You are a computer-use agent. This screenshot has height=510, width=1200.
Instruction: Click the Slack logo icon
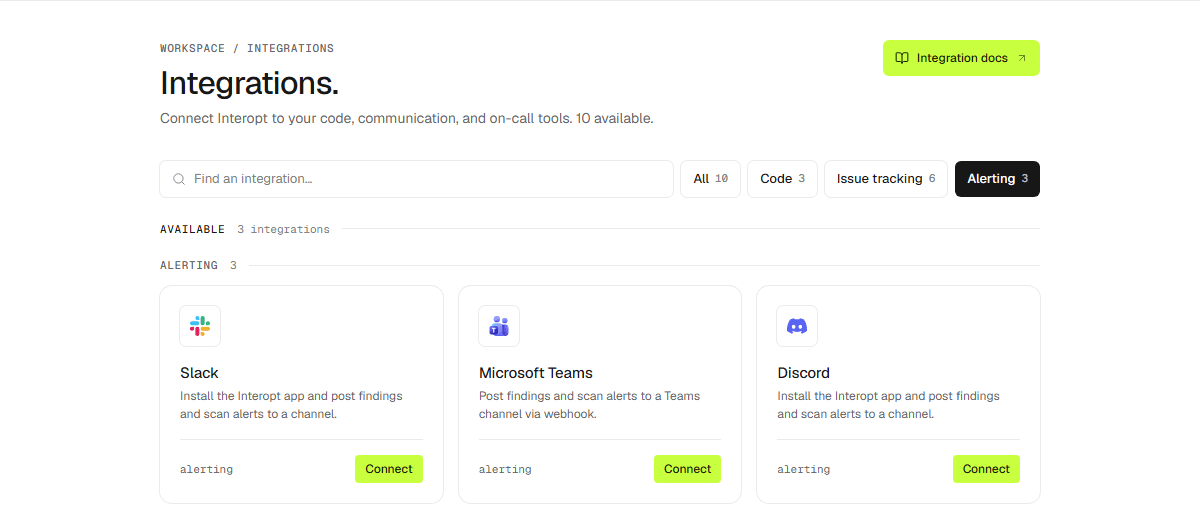click(200, 326)
